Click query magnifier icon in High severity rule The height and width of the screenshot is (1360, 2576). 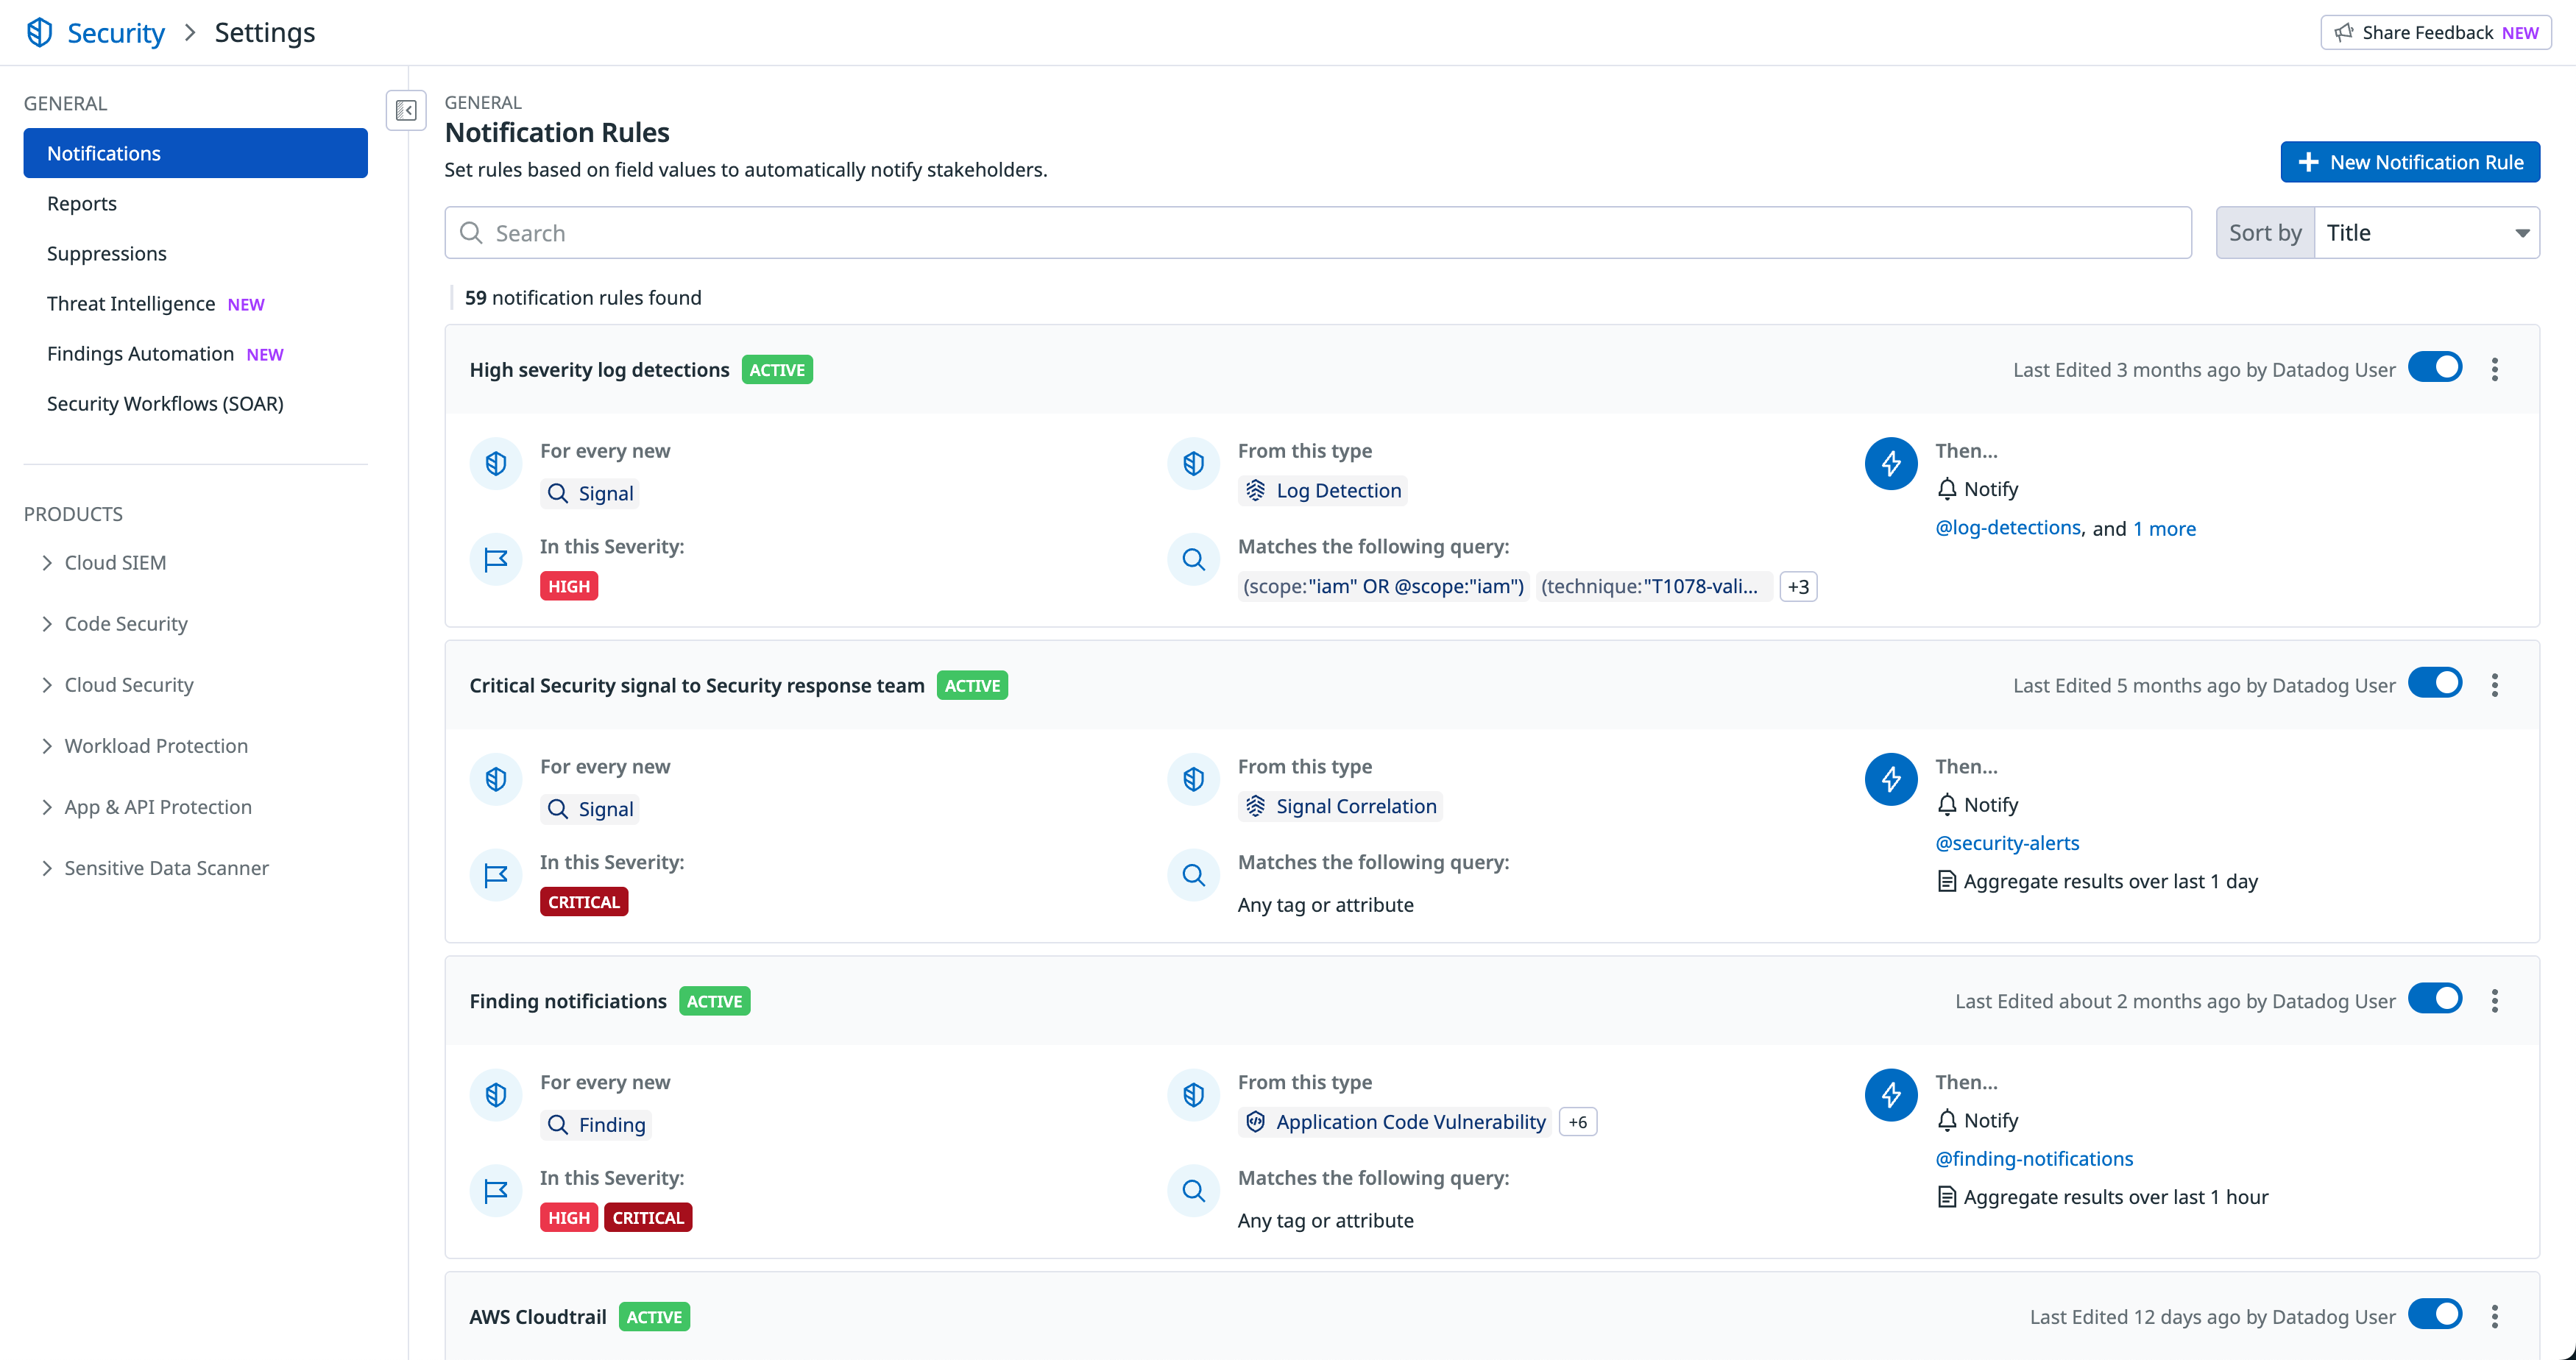(x=1193, y=559)
